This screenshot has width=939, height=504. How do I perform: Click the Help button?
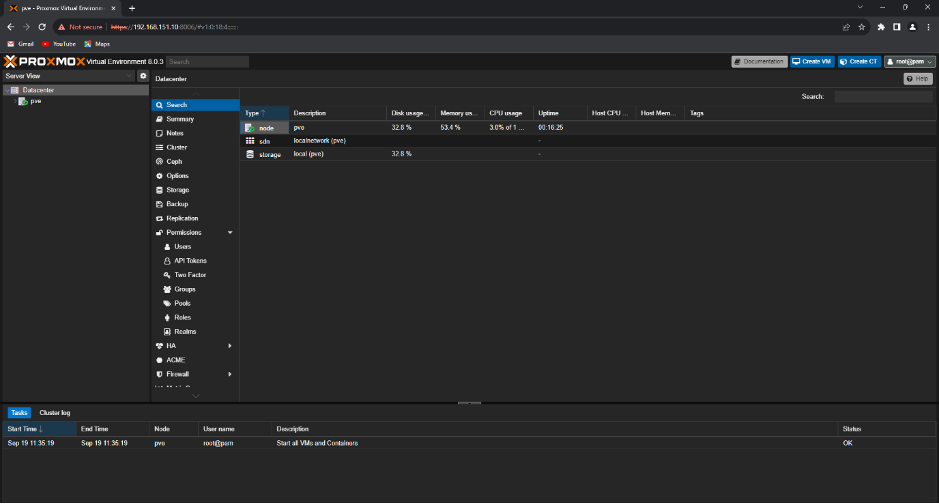(x=918, y=79)
